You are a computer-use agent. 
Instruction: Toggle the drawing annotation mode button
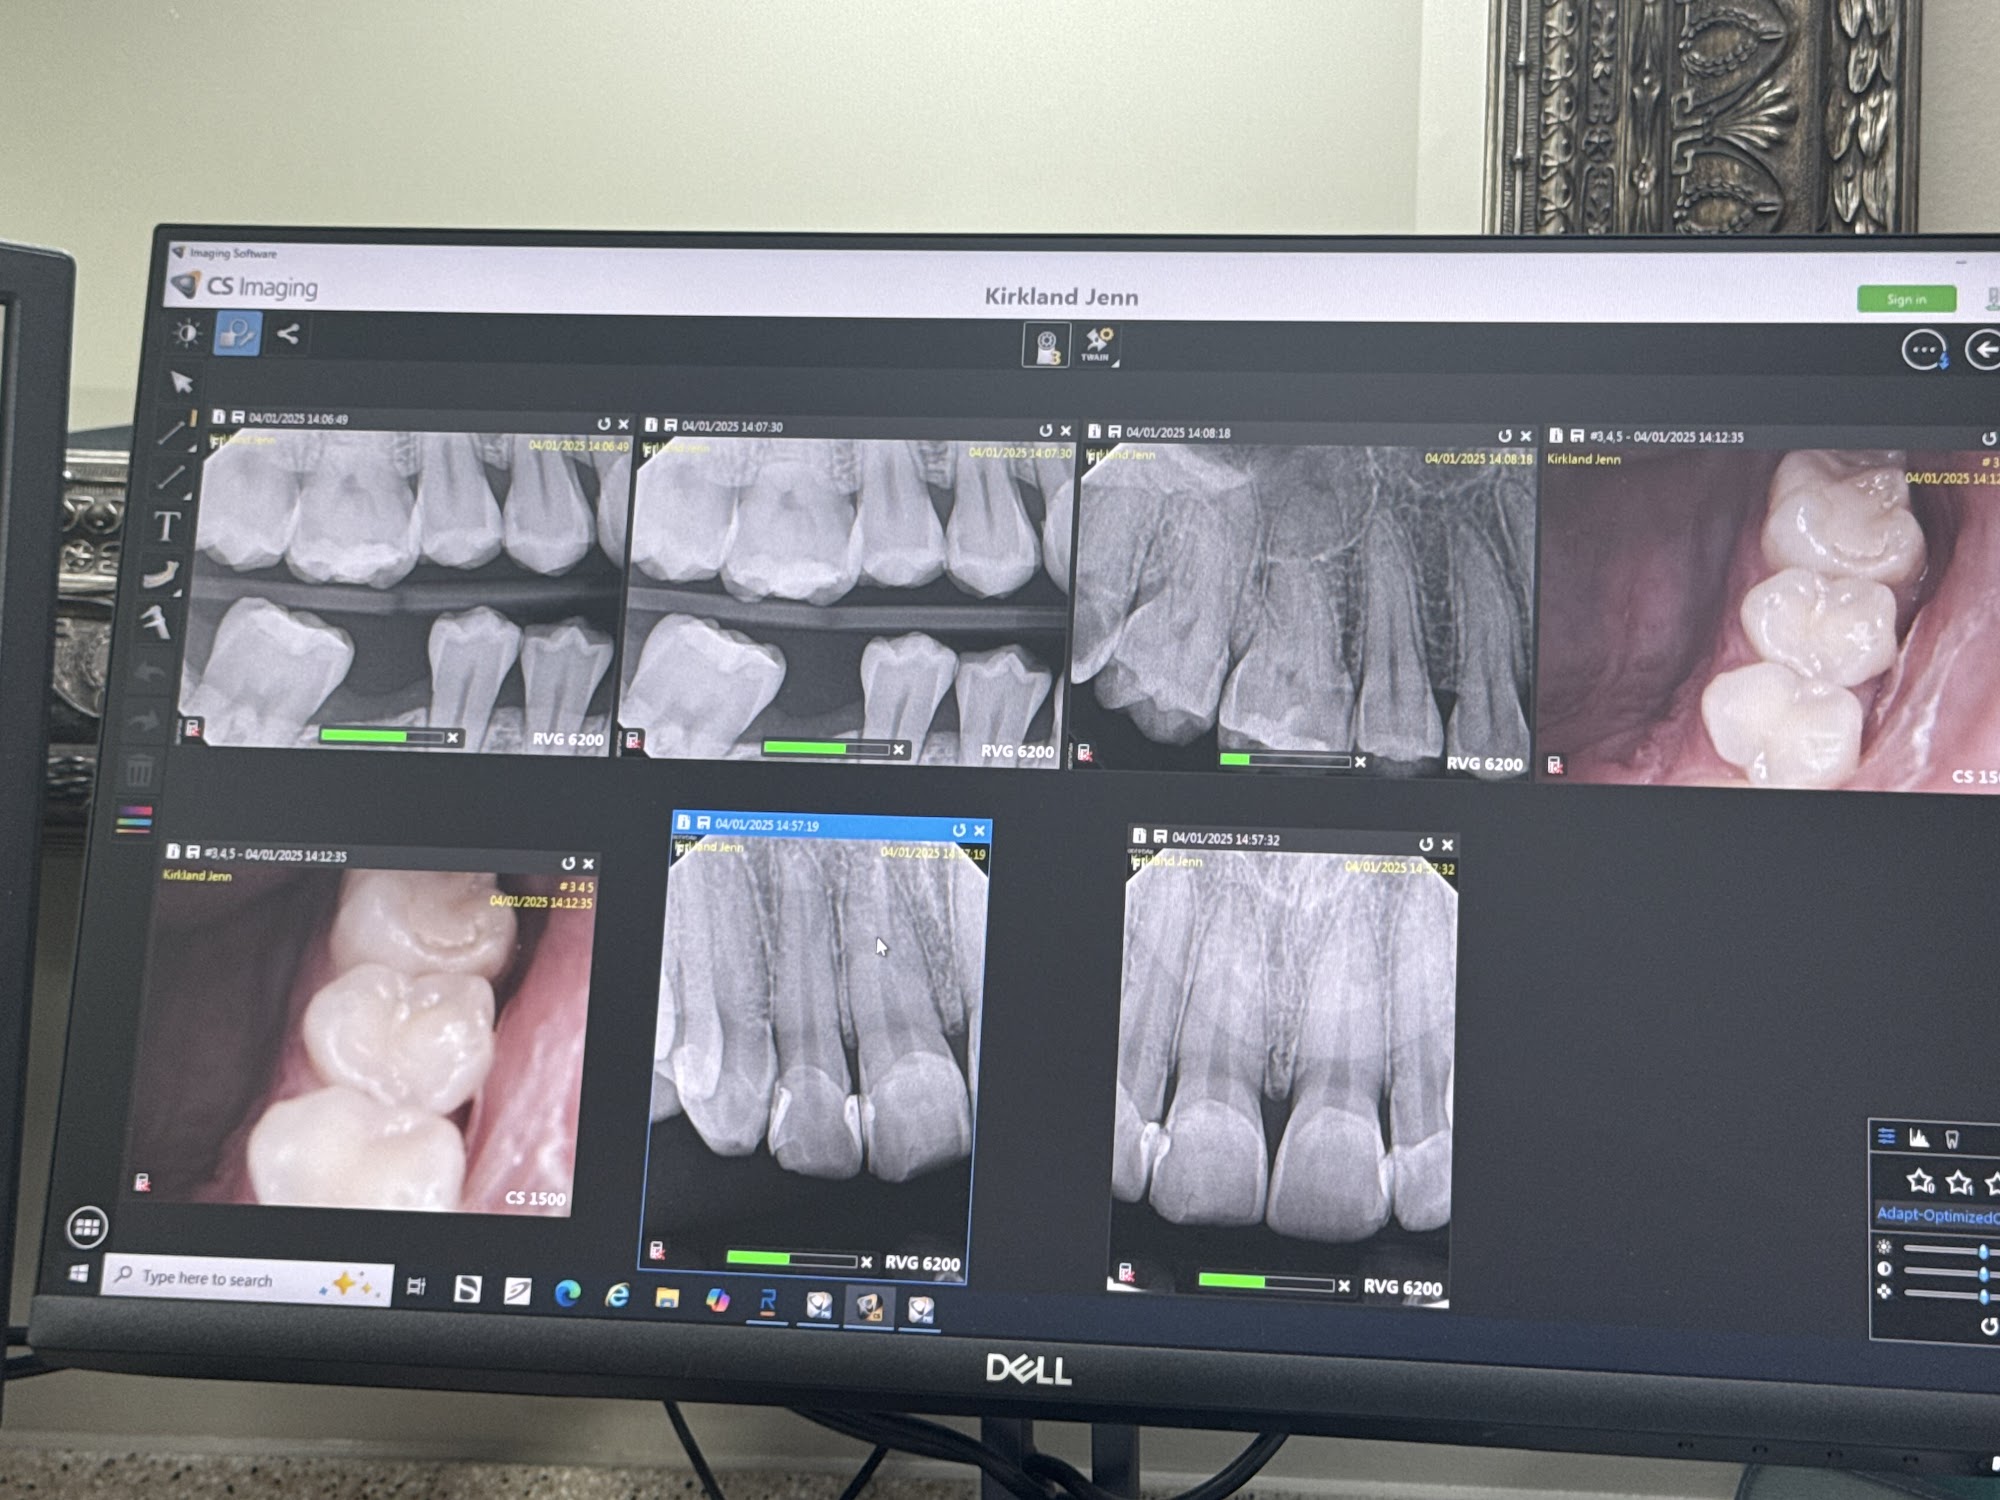237,334
